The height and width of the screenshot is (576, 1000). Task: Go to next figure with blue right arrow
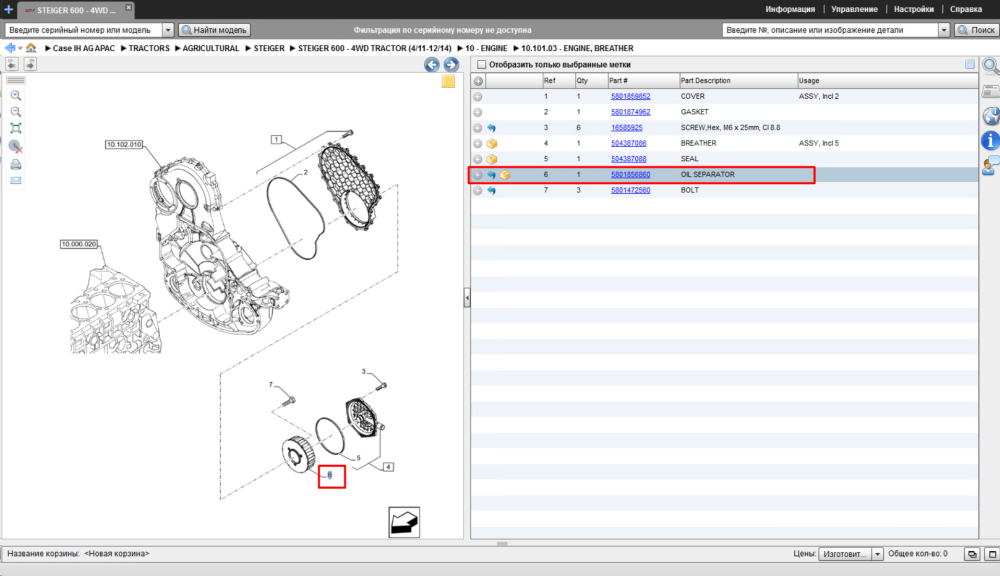[x=451, y=64]
